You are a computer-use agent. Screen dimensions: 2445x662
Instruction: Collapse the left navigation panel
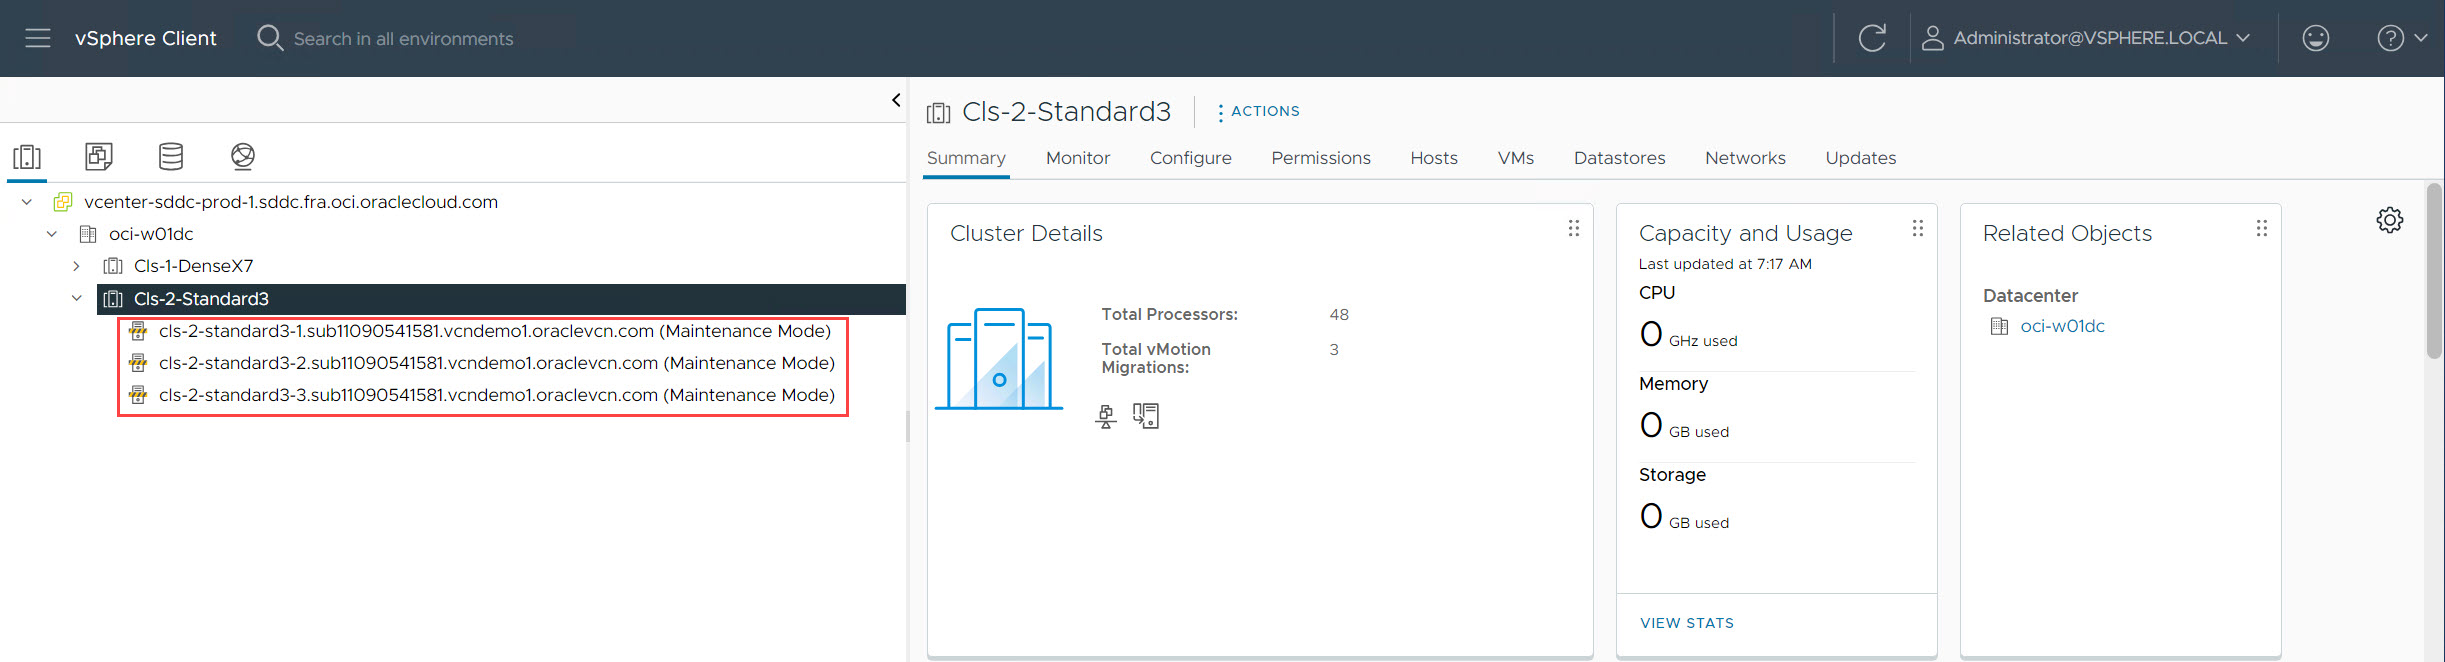896,100
